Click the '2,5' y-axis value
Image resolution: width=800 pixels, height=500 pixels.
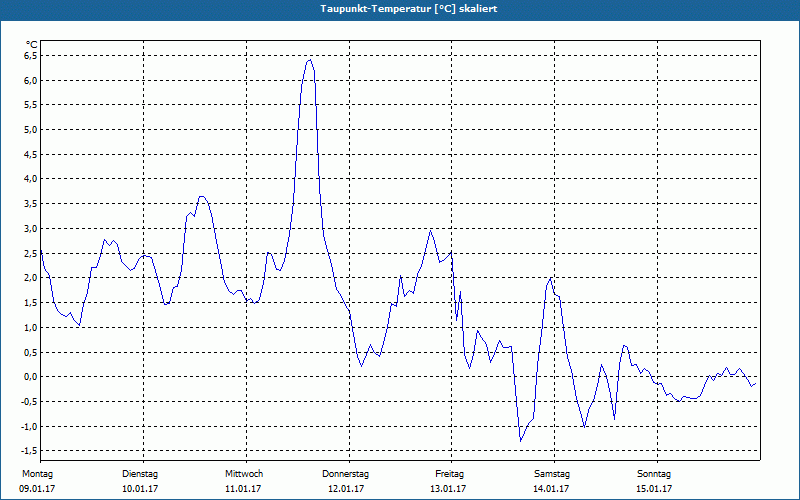click(31, 254)
